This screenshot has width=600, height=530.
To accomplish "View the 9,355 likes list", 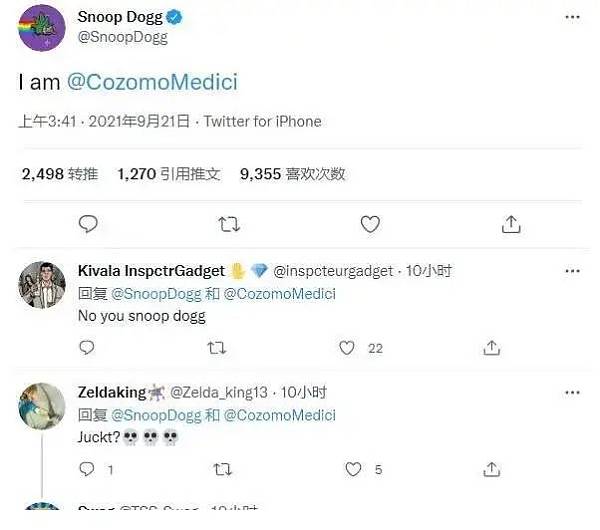I will 292,173.
